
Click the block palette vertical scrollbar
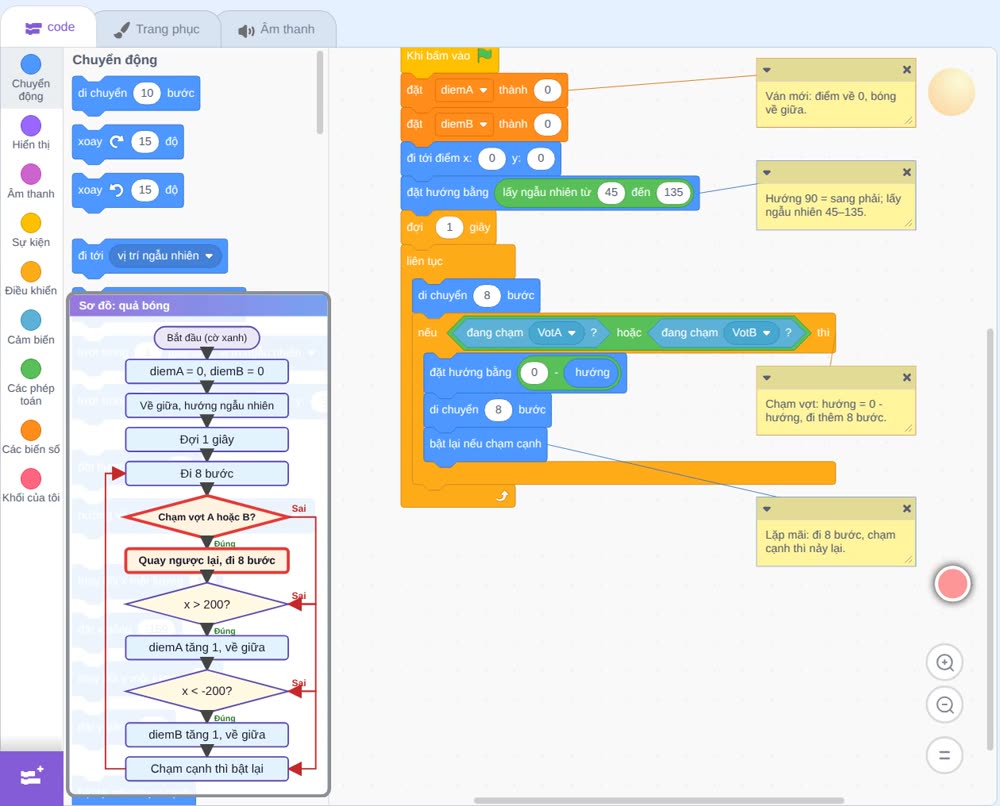coord(320,93)
